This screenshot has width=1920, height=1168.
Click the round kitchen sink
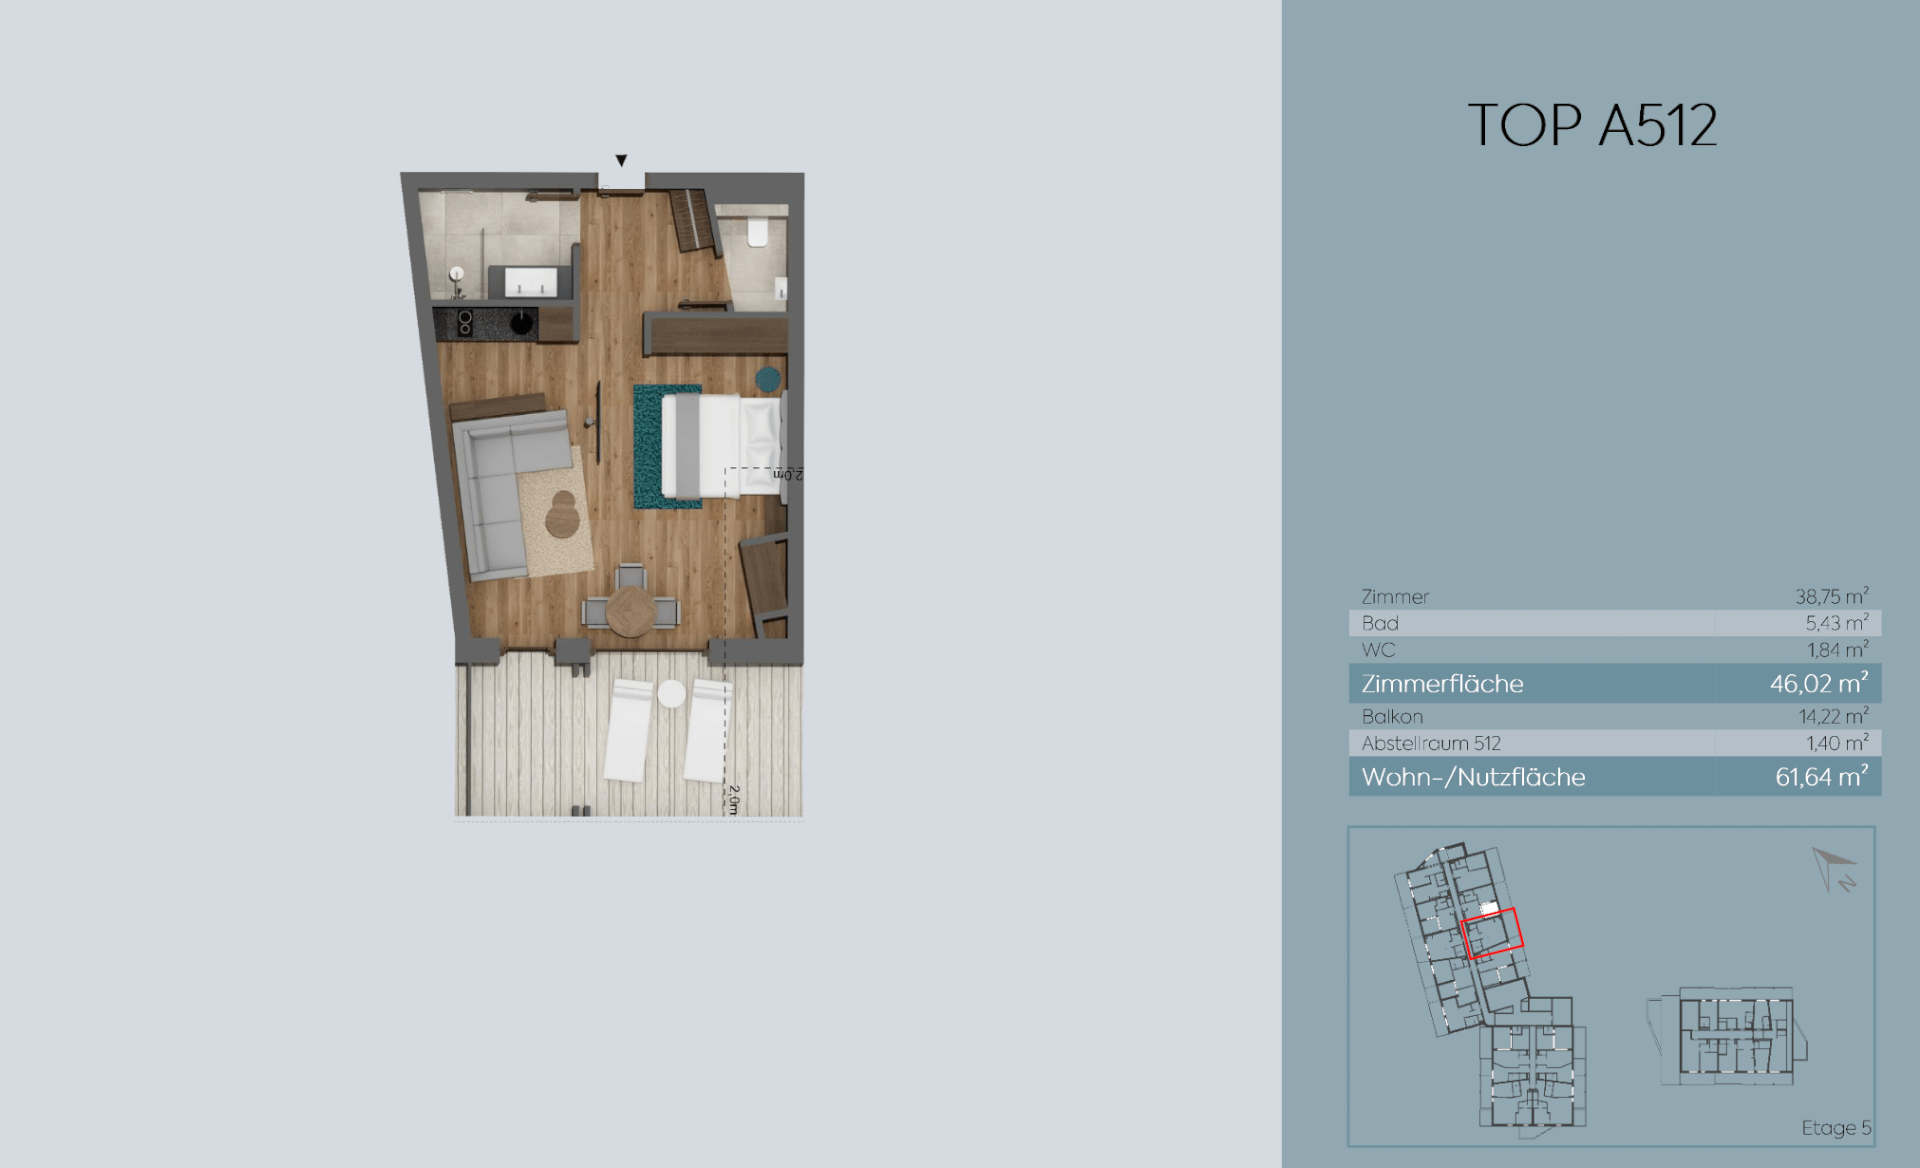(522, 323)
